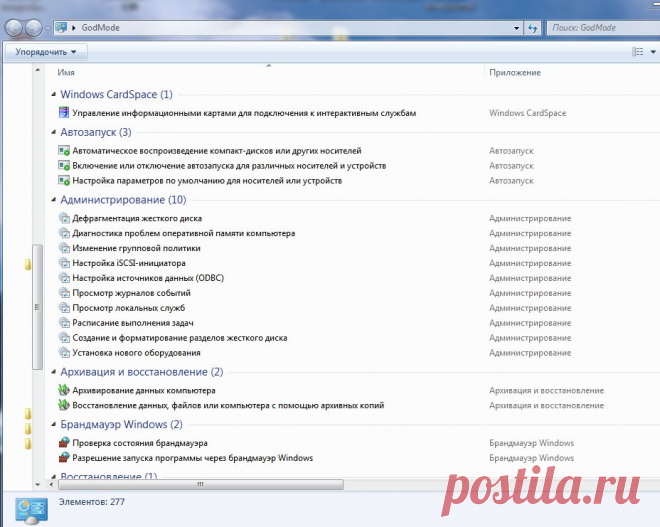Click firewall icon beside Разрешение запуска программы
The image size is (660, 527).
coord(64,458)
